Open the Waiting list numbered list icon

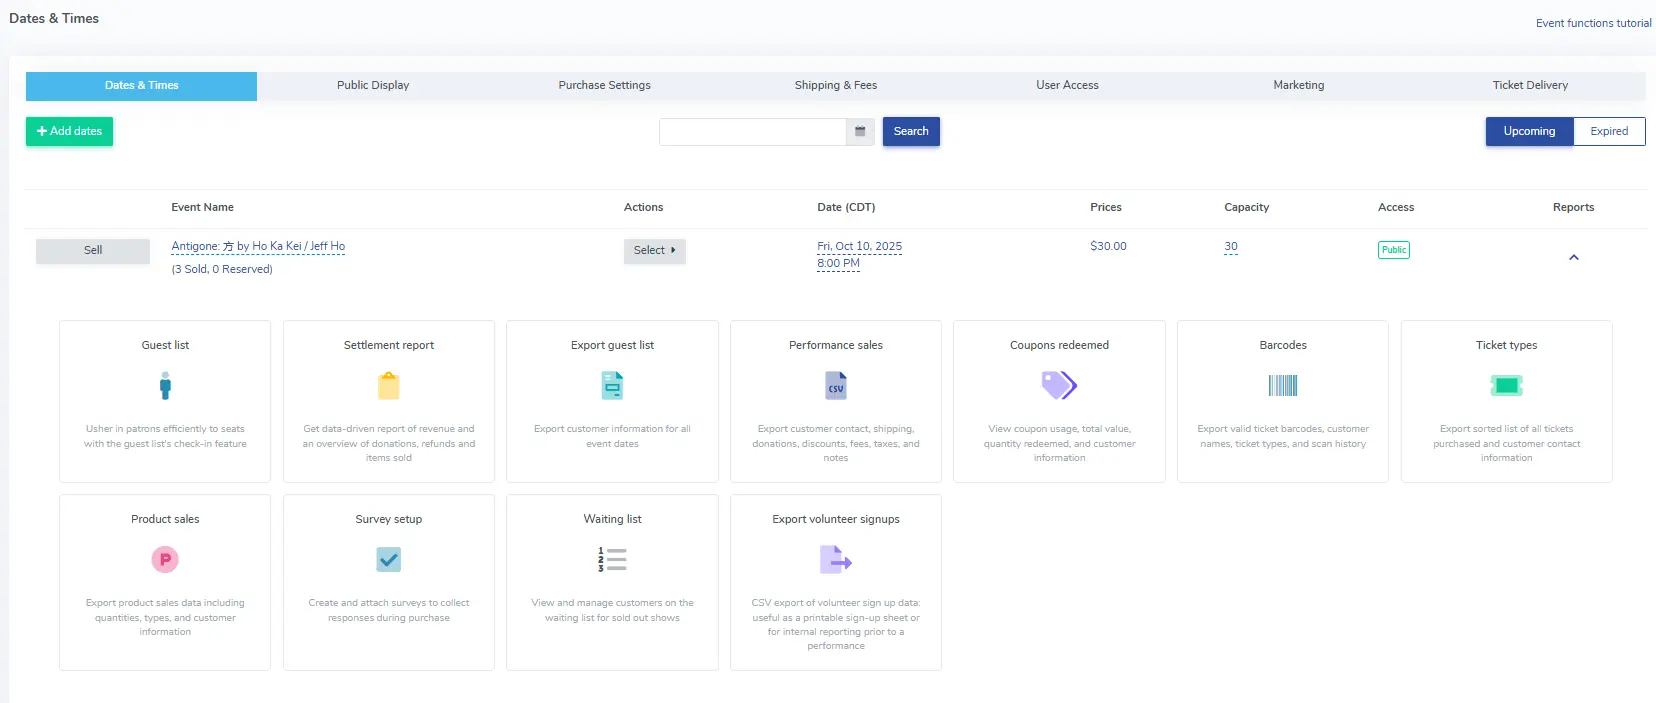612,559
